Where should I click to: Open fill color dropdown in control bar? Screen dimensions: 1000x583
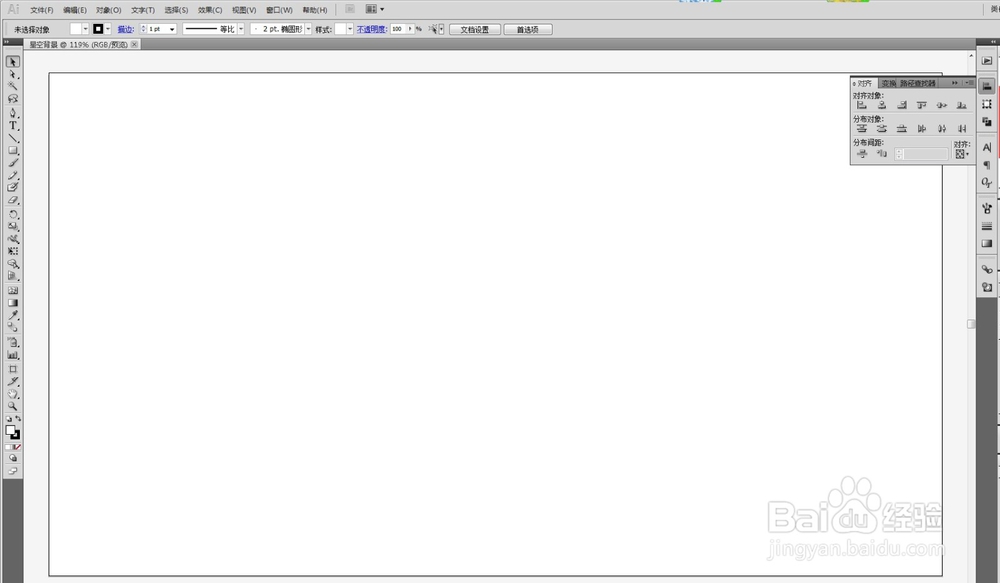coord(85,29)
